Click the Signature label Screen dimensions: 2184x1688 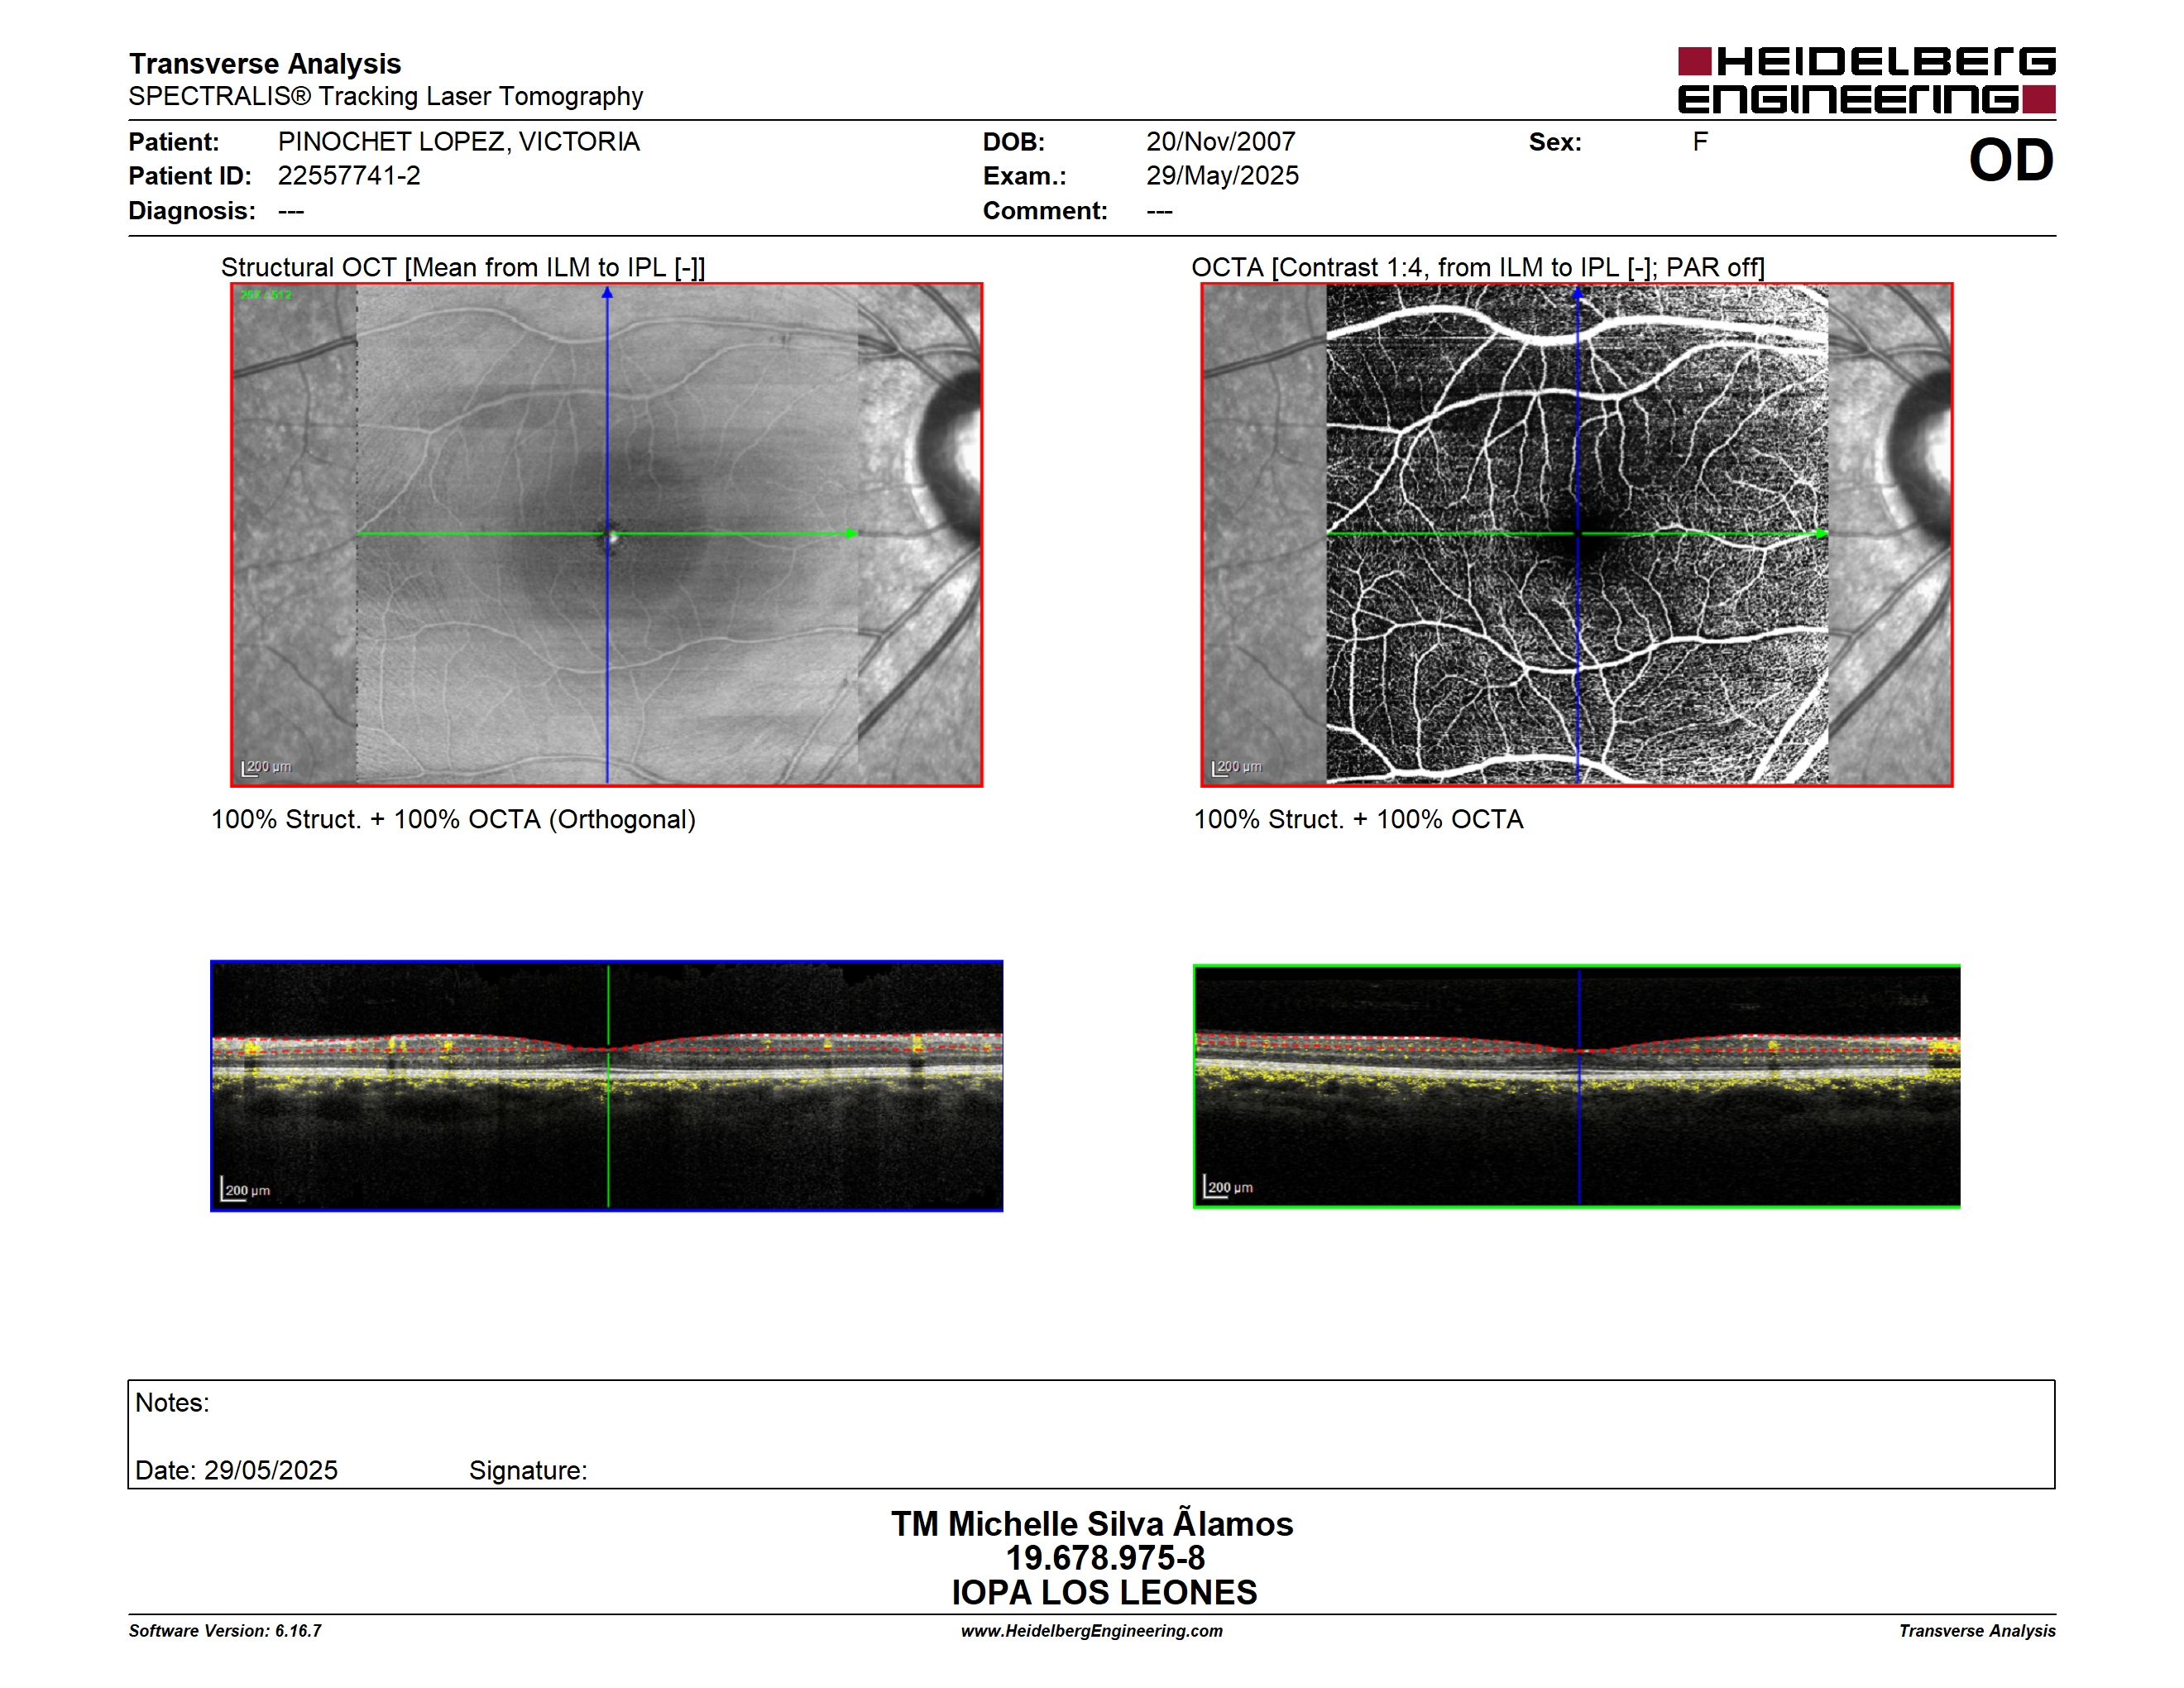pyautogui.click(x=528, y=1470)
